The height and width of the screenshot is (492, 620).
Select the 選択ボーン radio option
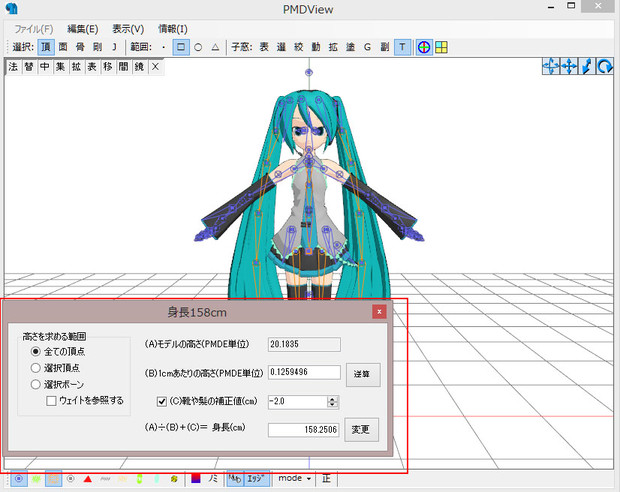[57, 384]
